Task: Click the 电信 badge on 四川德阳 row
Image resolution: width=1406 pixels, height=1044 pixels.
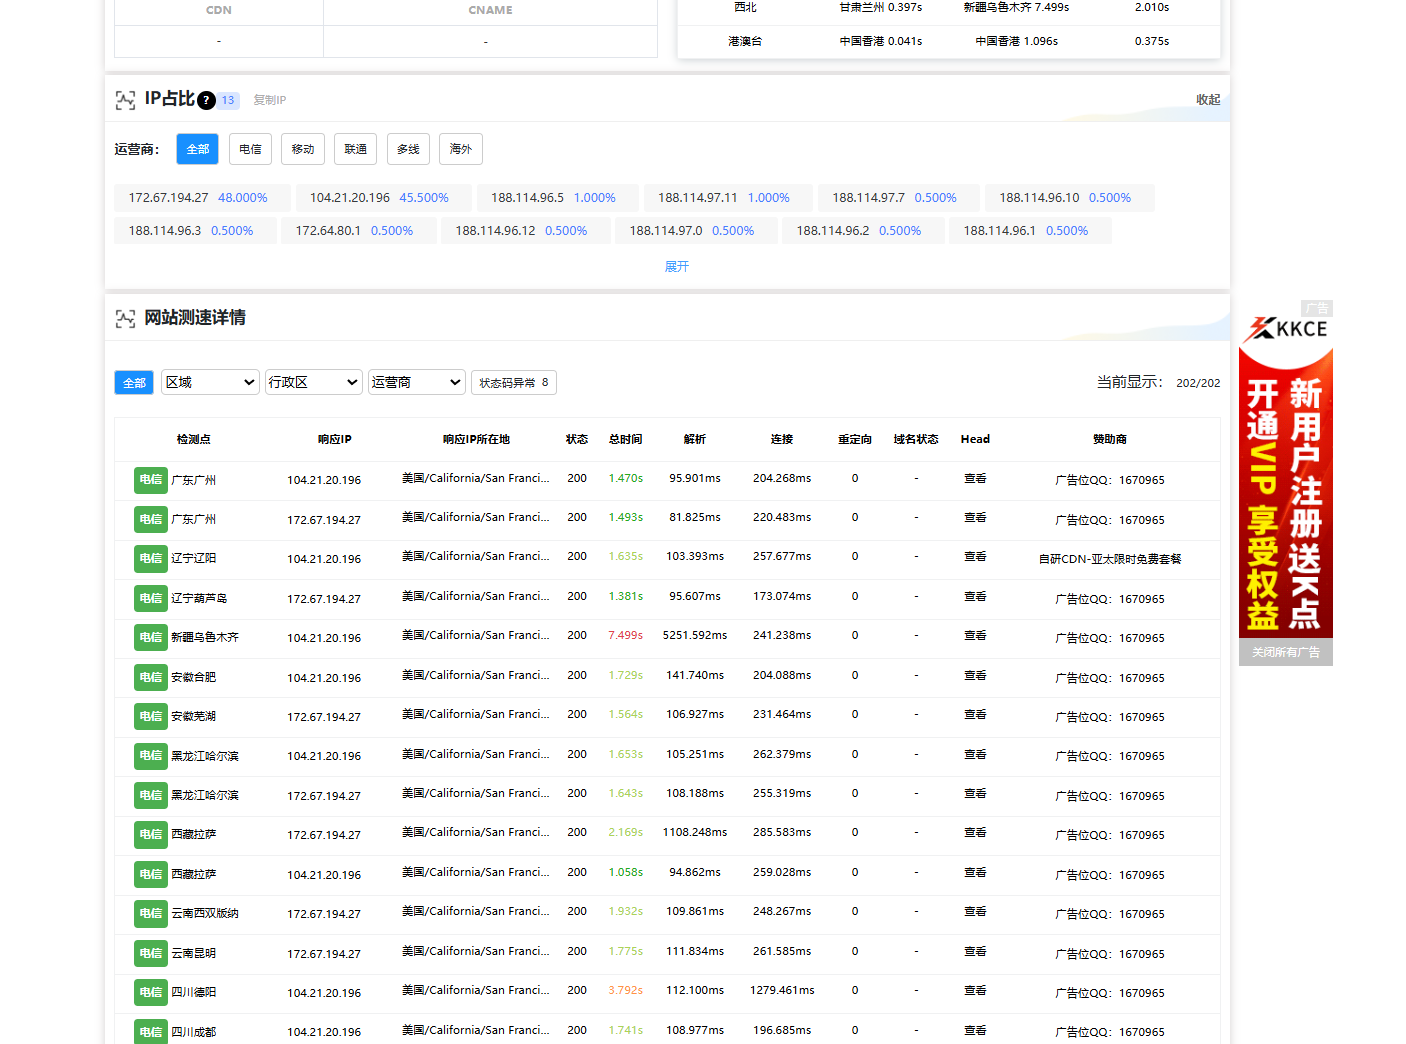Action: click(151, 993)
